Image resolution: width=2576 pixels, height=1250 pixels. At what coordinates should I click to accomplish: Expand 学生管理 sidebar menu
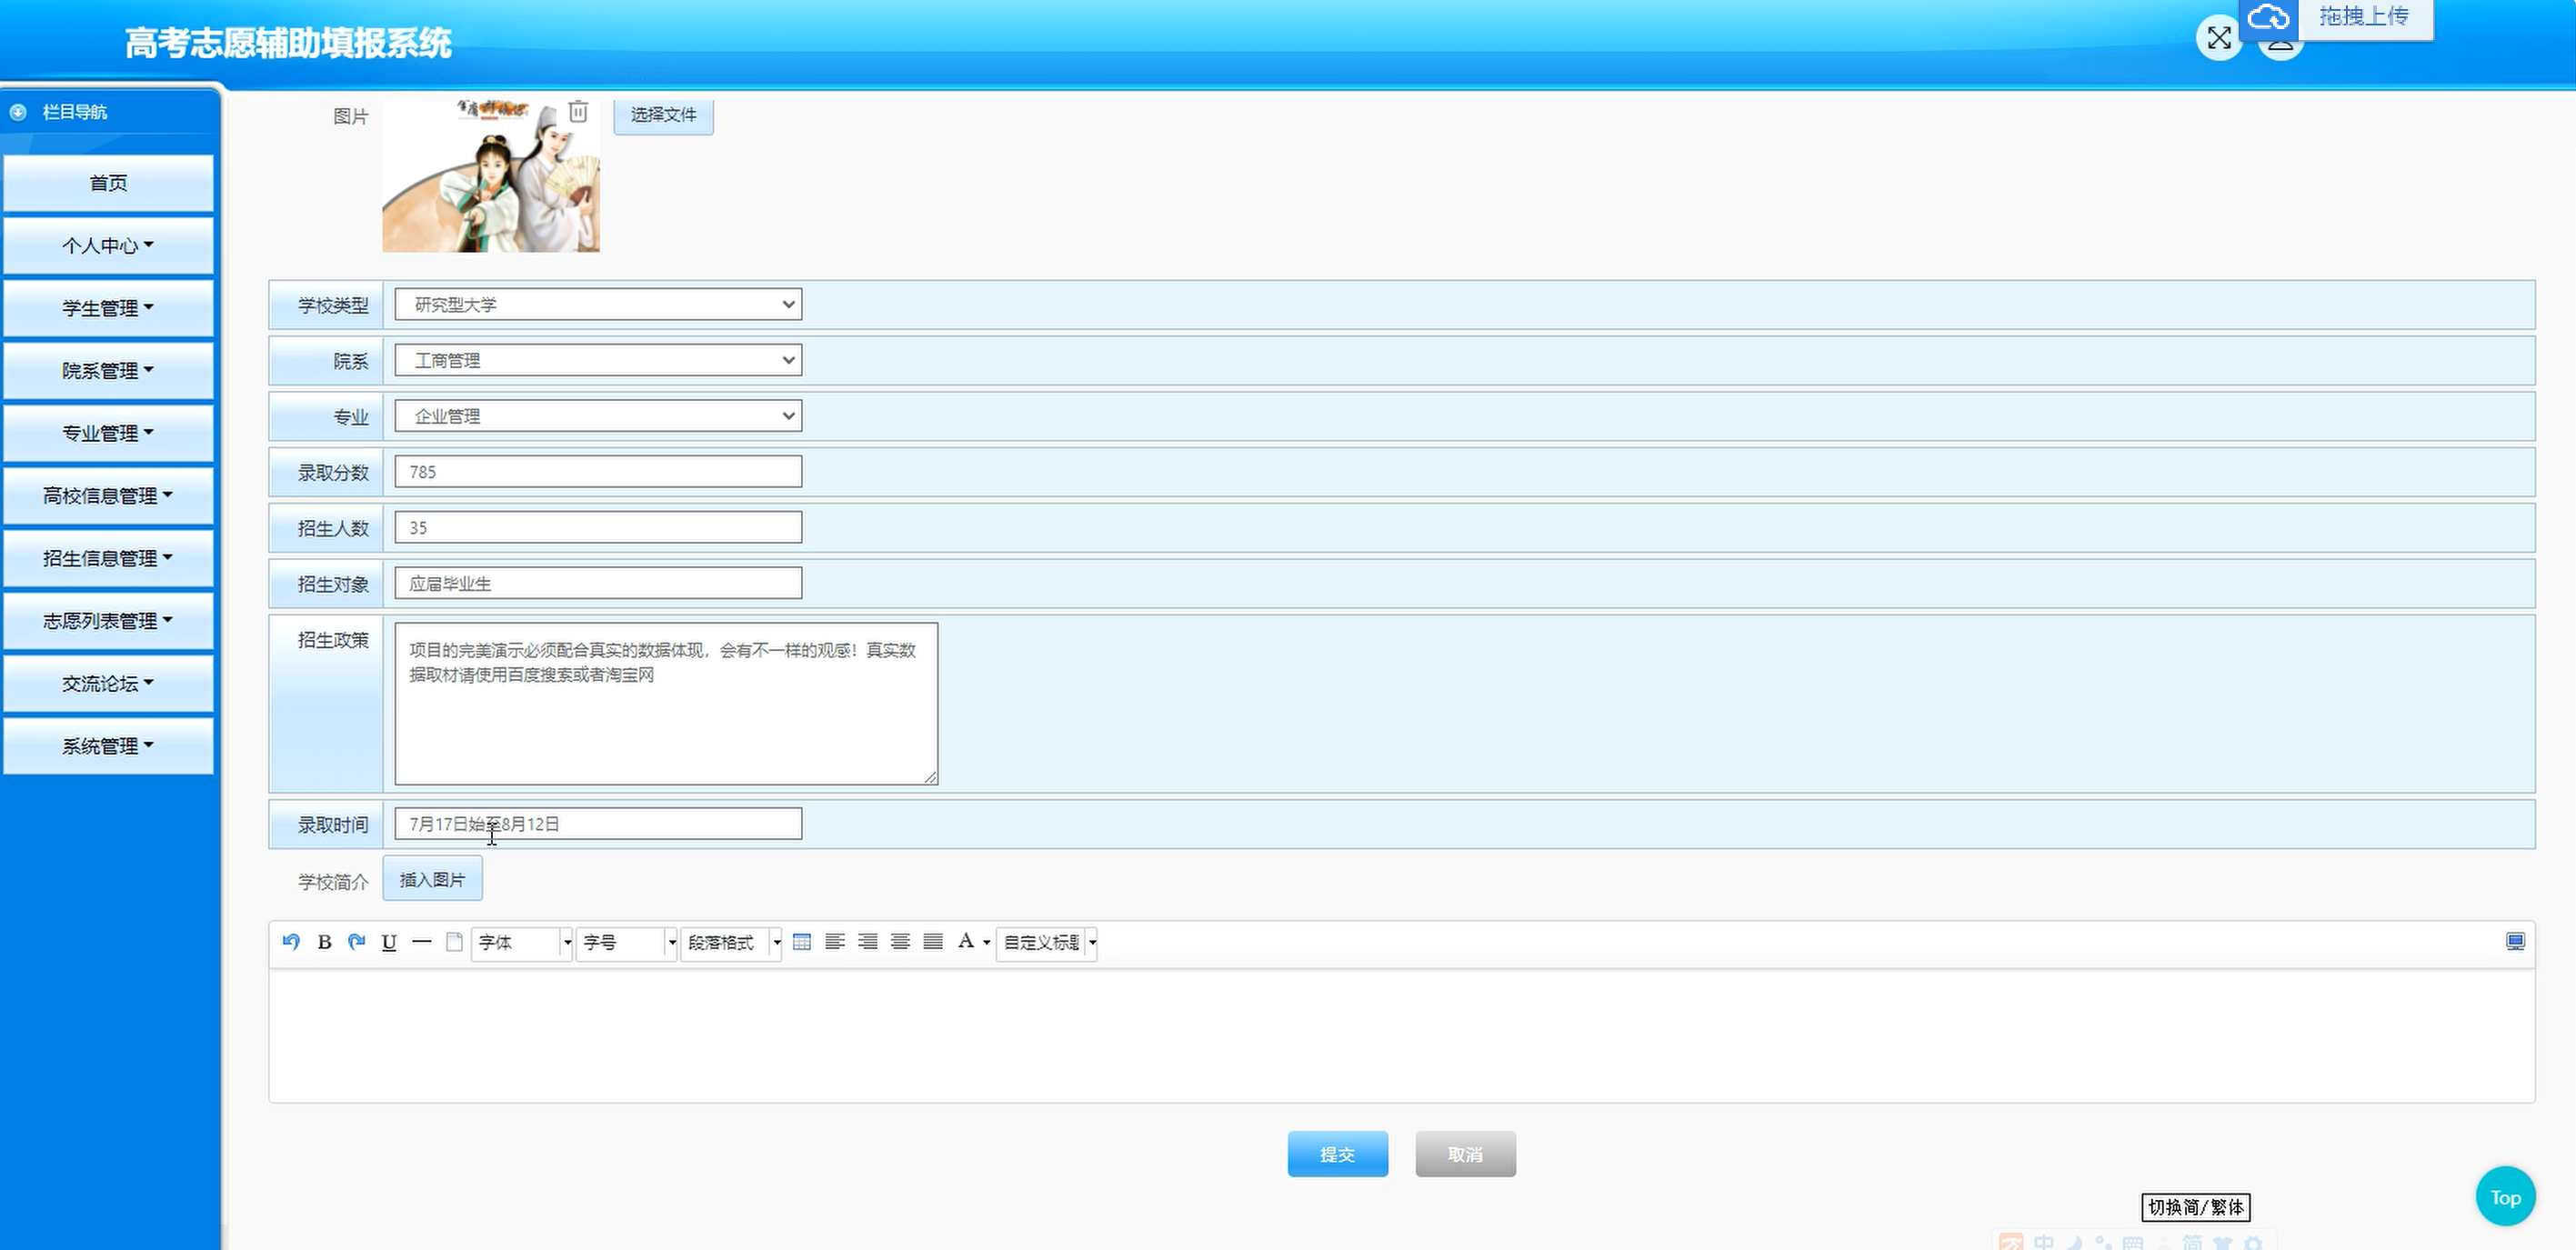(108, 308)
